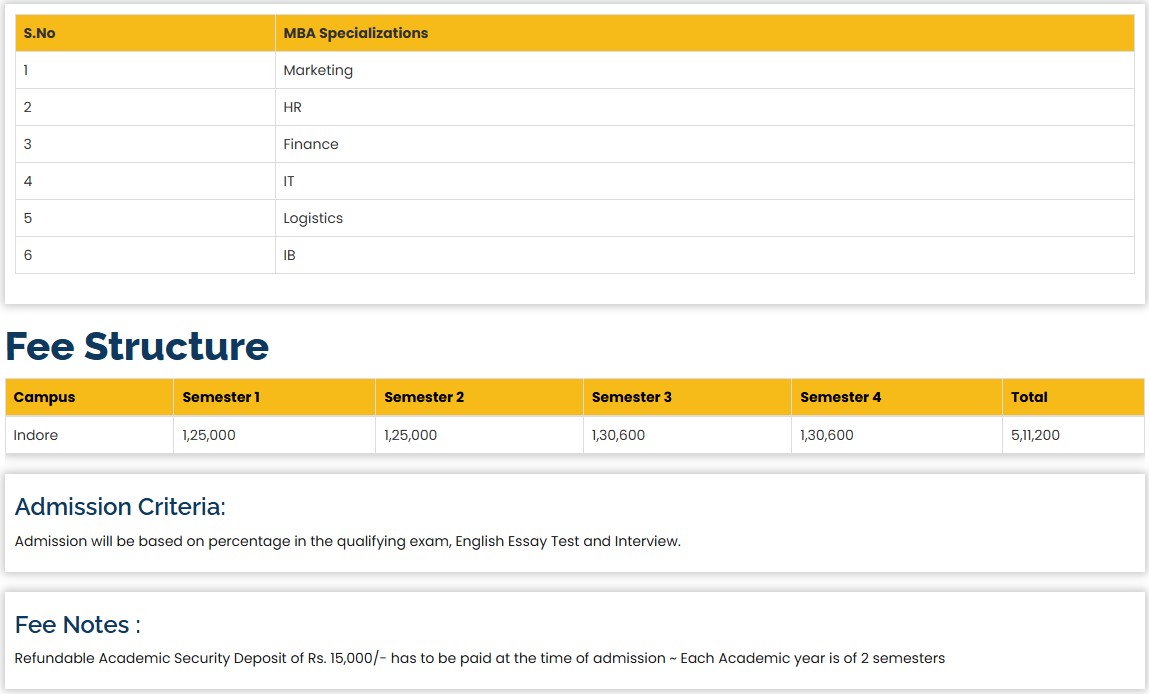Click the Logistics specialization row
The width and height of the screenshot is (1149, 694).
coord(313,218)
